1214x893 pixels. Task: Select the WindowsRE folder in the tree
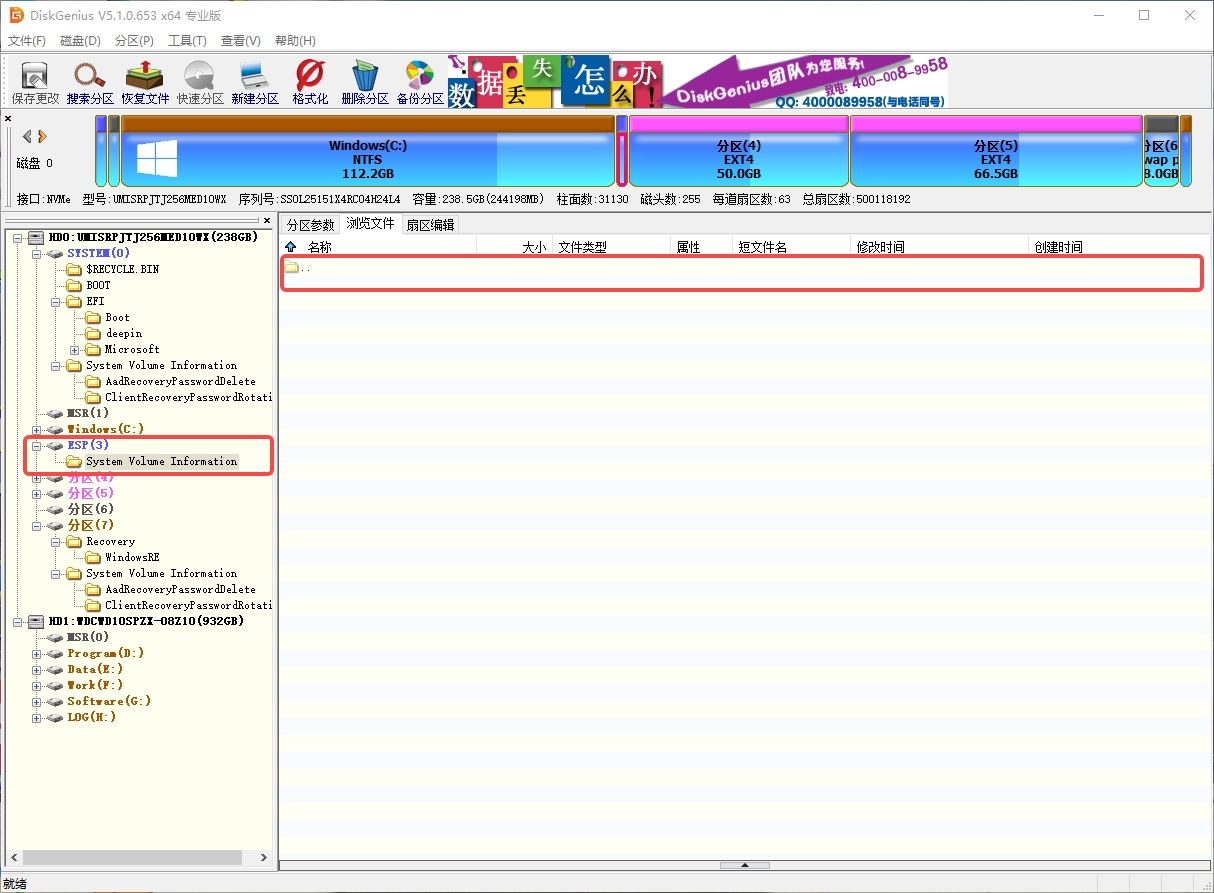click(x=132, y=557)
